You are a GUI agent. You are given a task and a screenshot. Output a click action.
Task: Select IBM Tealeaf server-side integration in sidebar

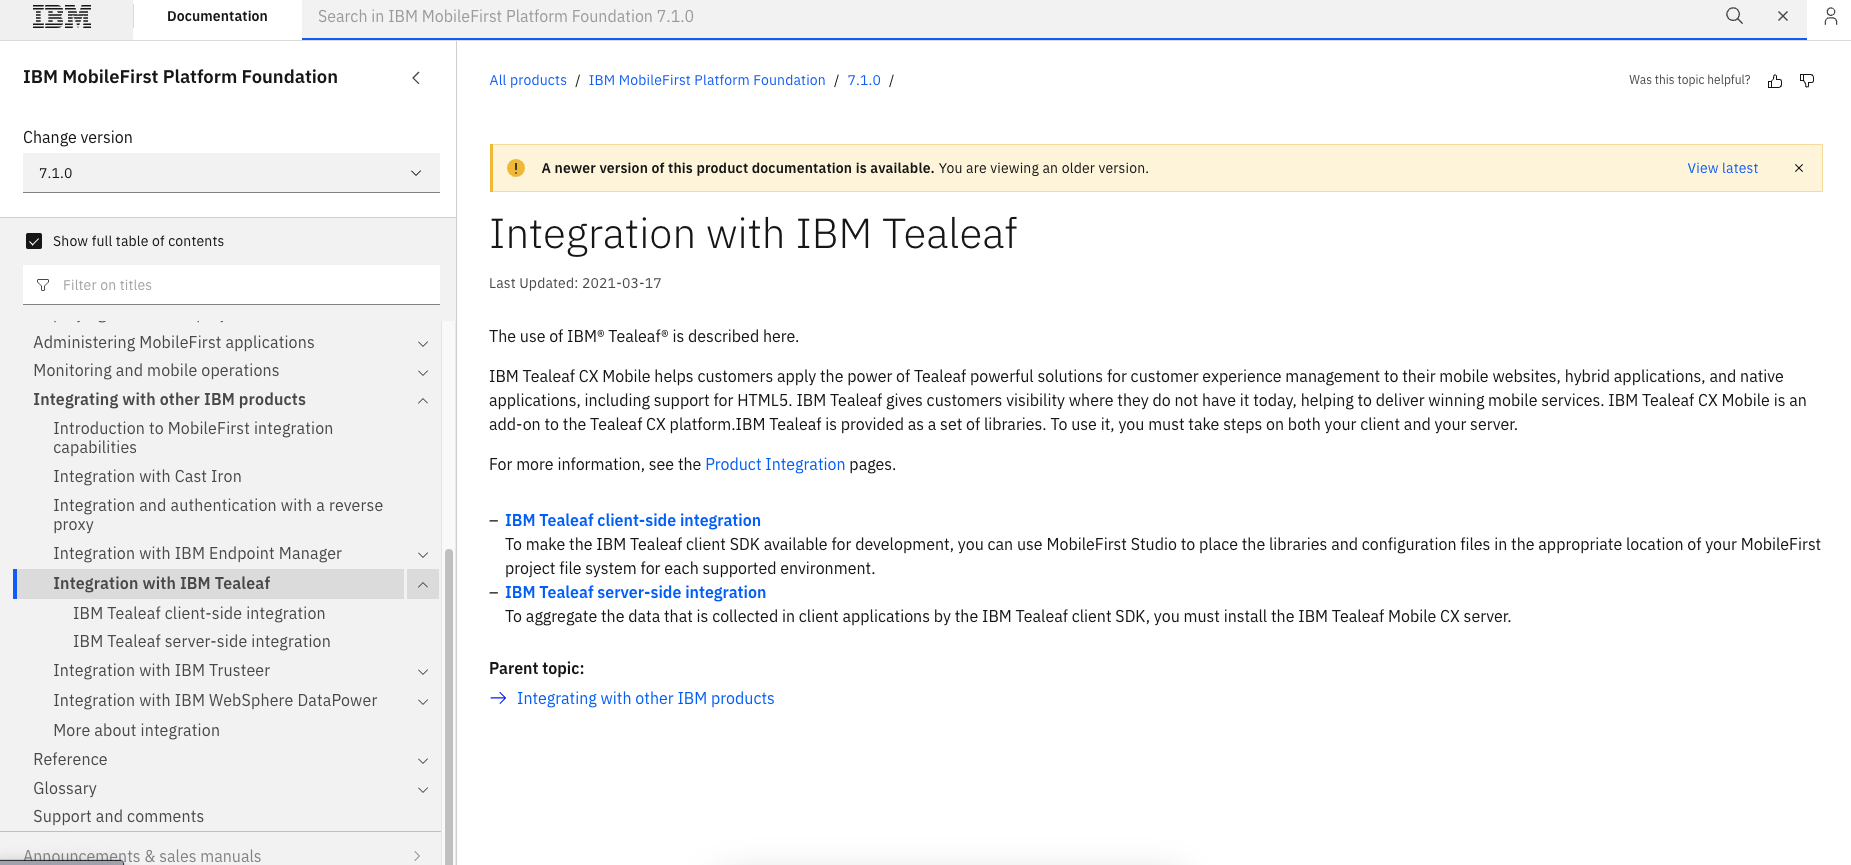click(x=202, y=642)
